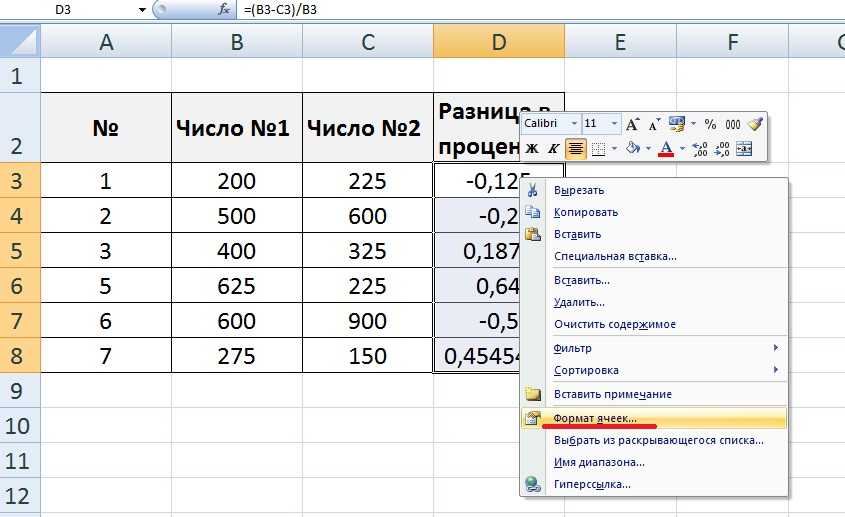Viewport: 845px width, 517px height.
Task: Apply red font color
Action: pyautogui.click(x=666, y=148)
